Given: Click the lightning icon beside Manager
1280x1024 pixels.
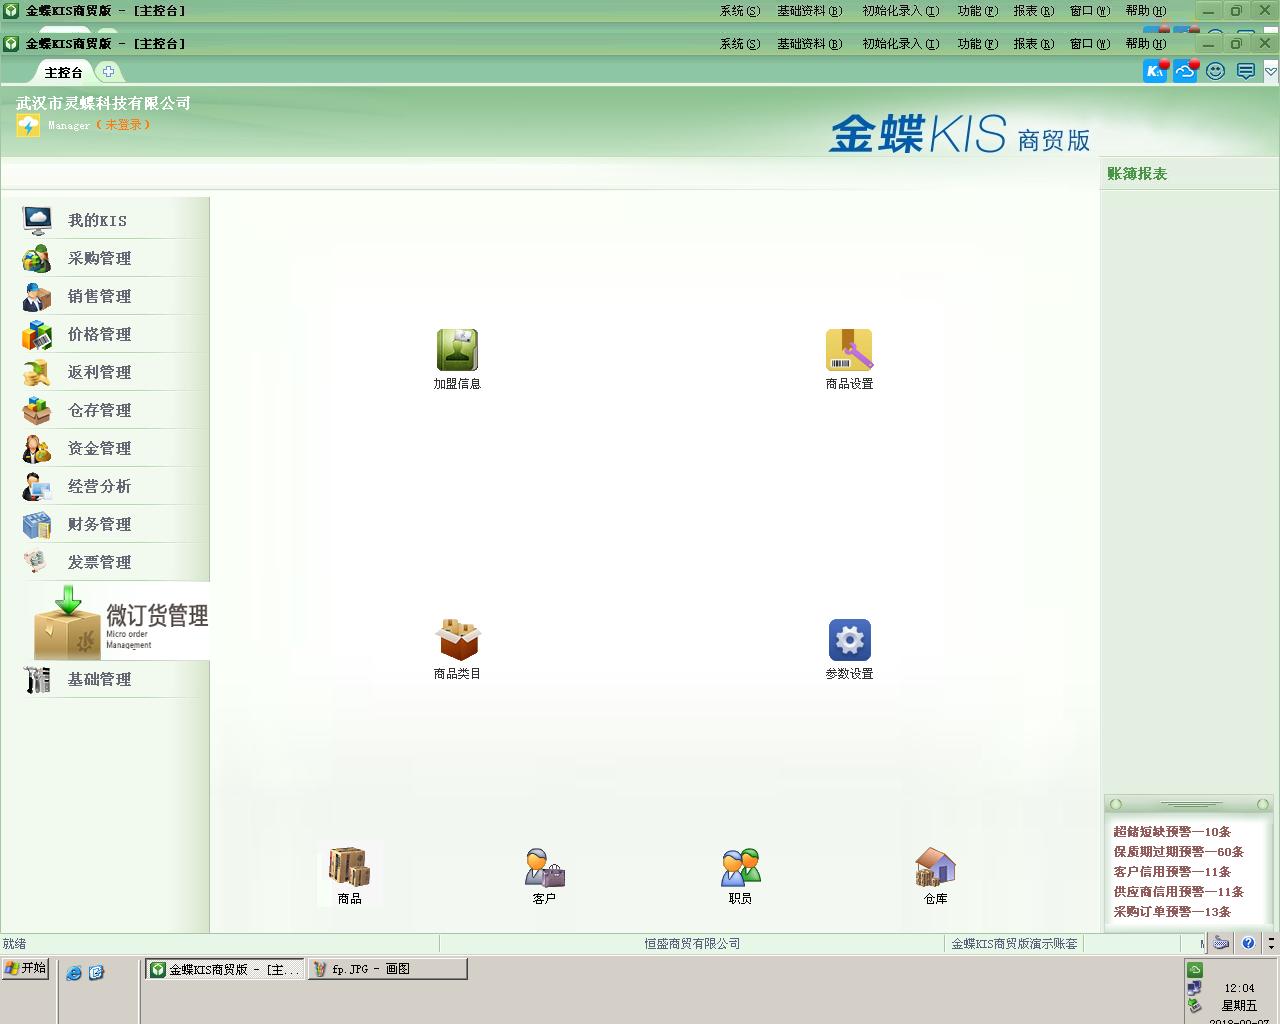Looking at the screenshot, I should 28,125.
